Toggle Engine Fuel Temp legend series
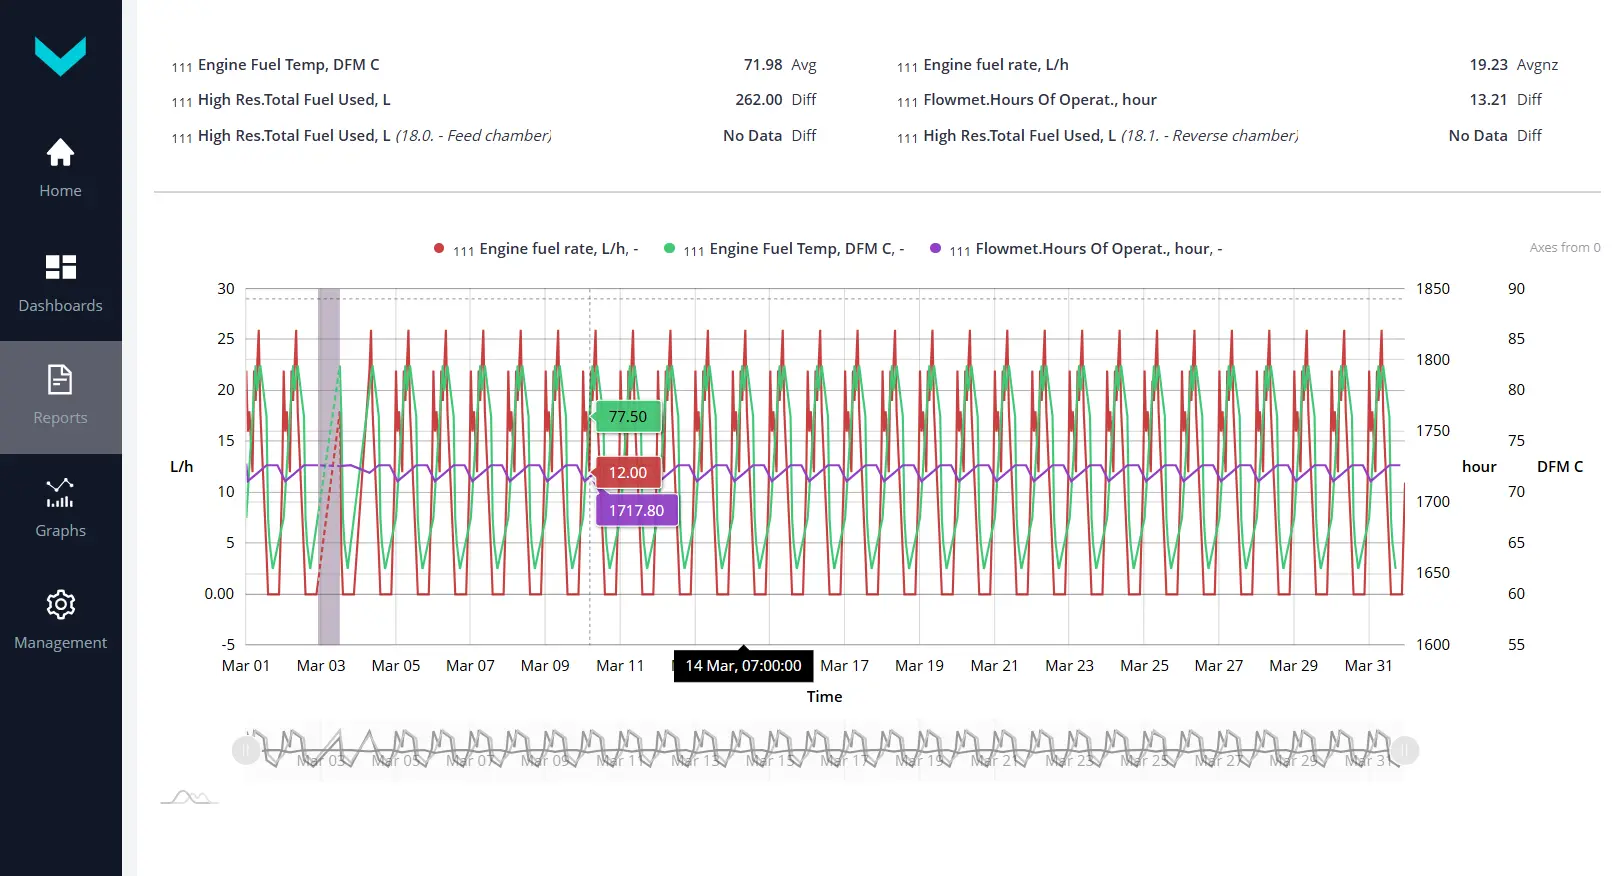Viewport: 1617px width, 876px height. coord(784,249)
